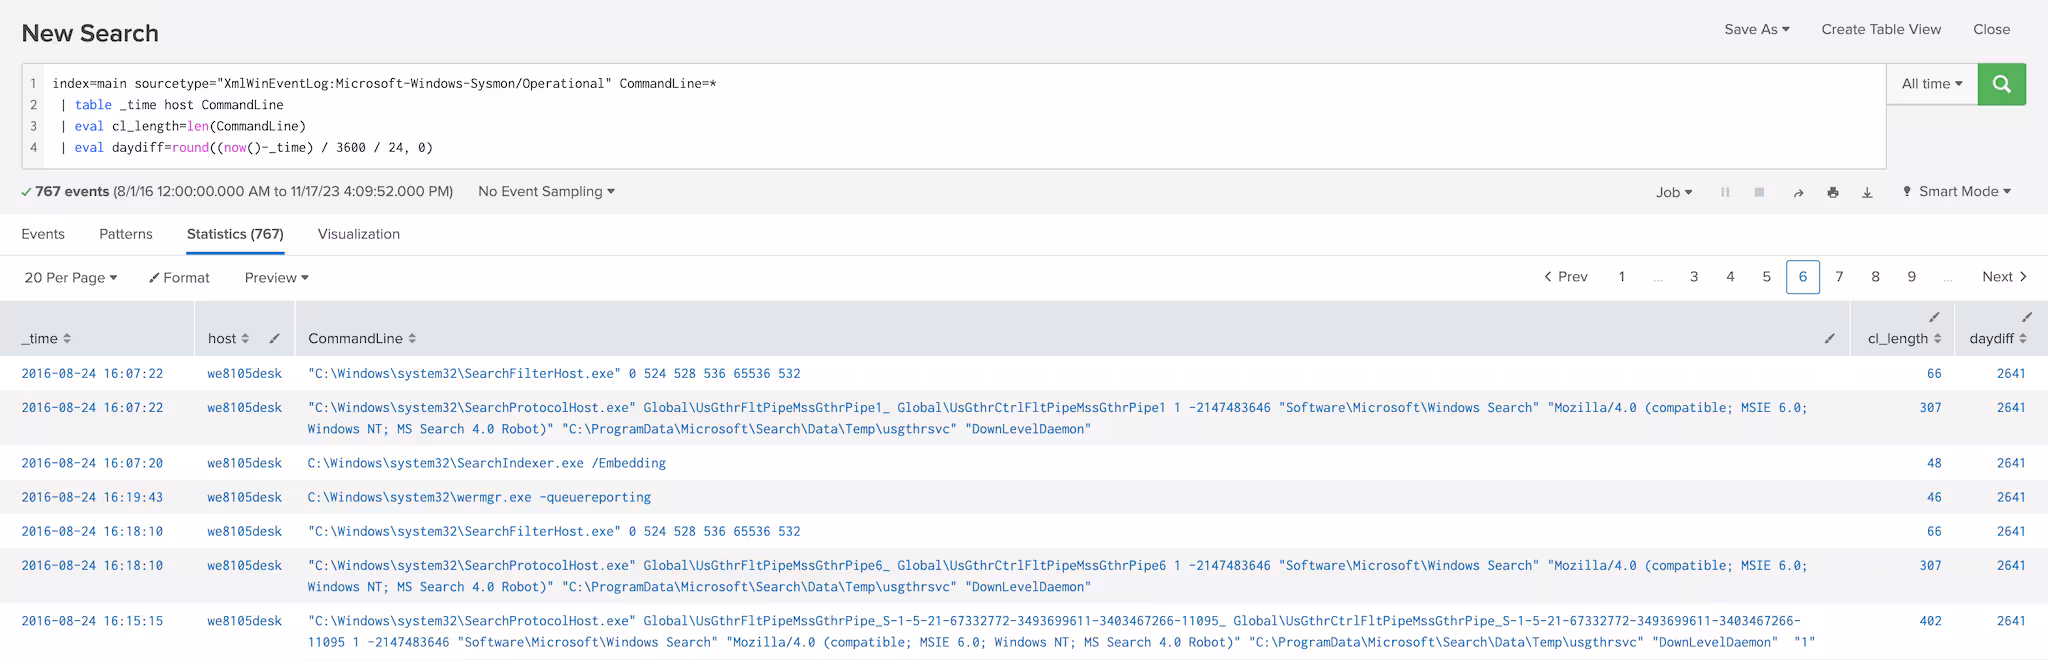Click the host column format pencil icon
Image resolution: width=2048 pixels, height=660 pixels.
click(x=274, y=339)
